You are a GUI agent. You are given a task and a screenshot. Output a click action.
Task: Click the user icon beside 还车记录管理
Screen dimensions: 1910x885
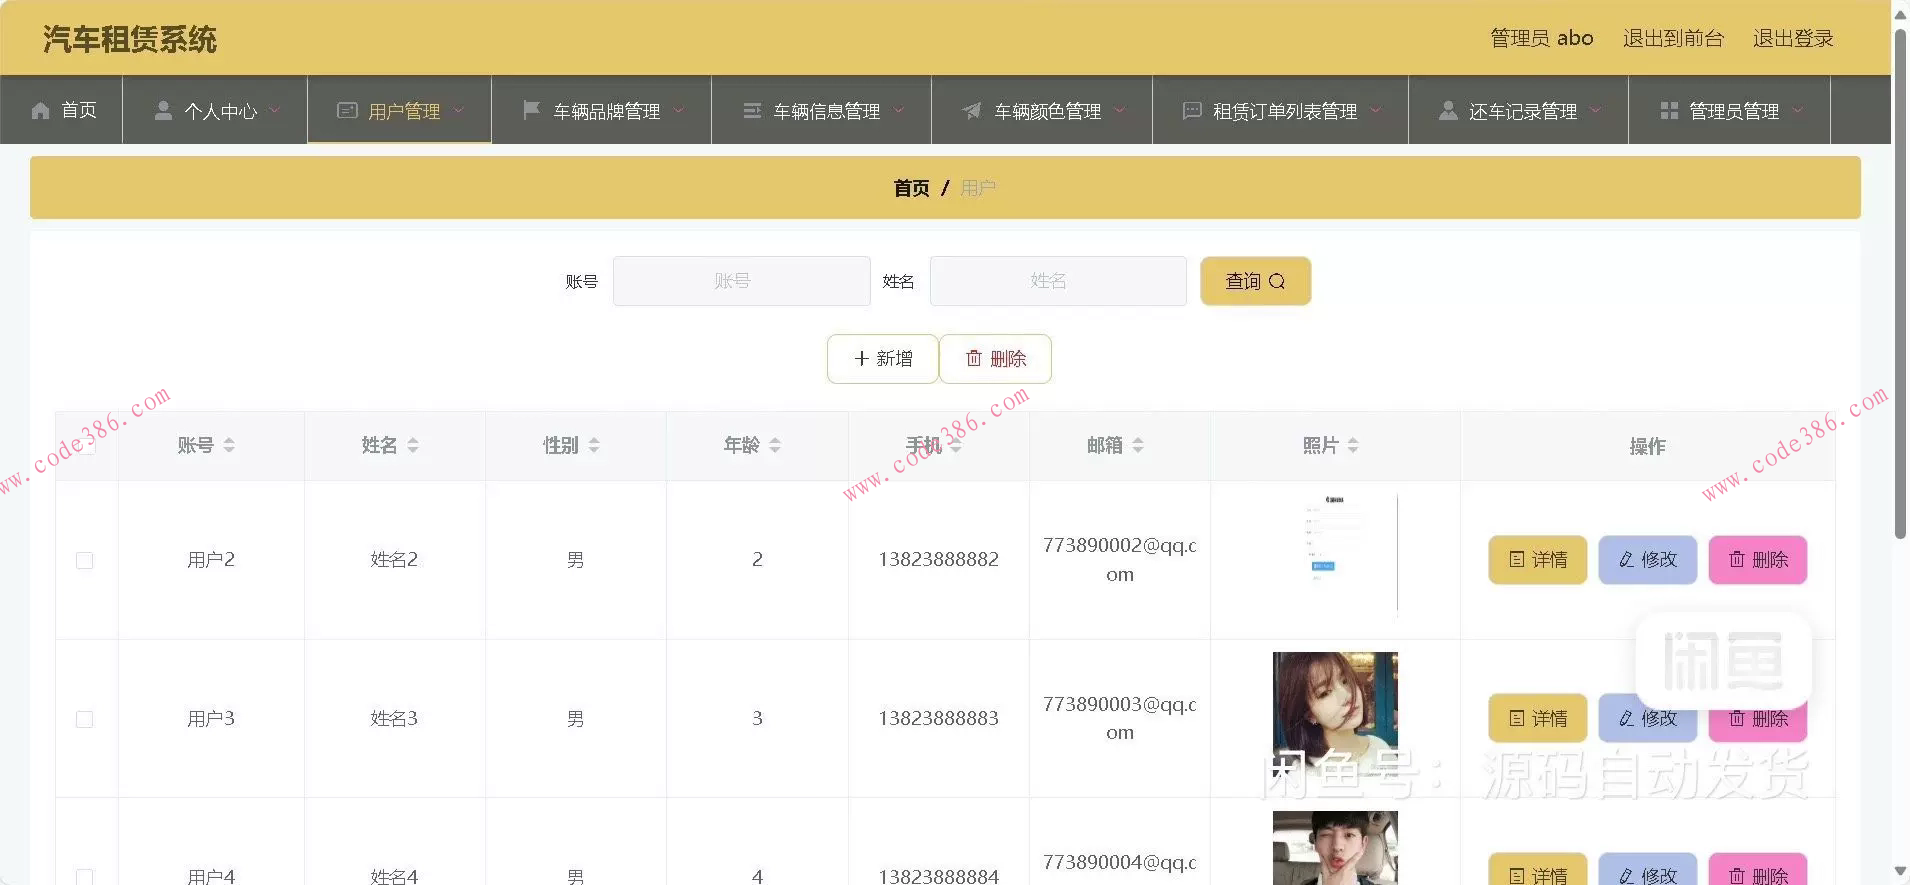(x=1448, y=111)
